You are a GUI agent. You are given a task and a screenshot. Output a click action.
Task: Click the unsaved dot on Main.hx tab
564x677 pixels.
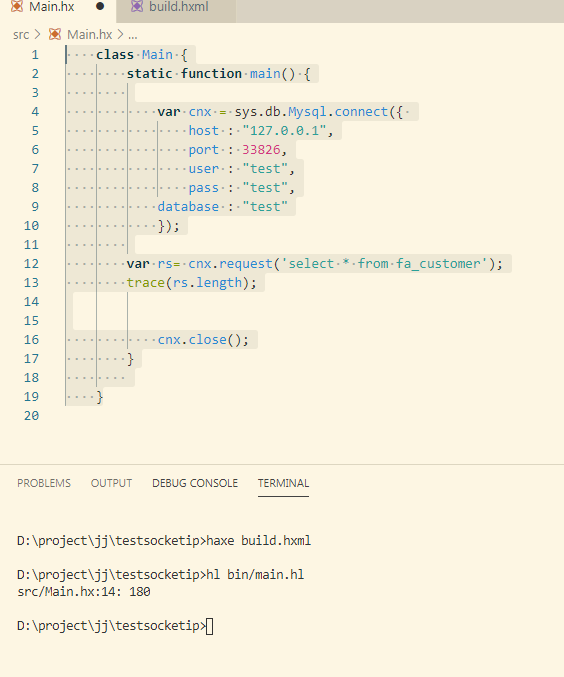(100, 6)
